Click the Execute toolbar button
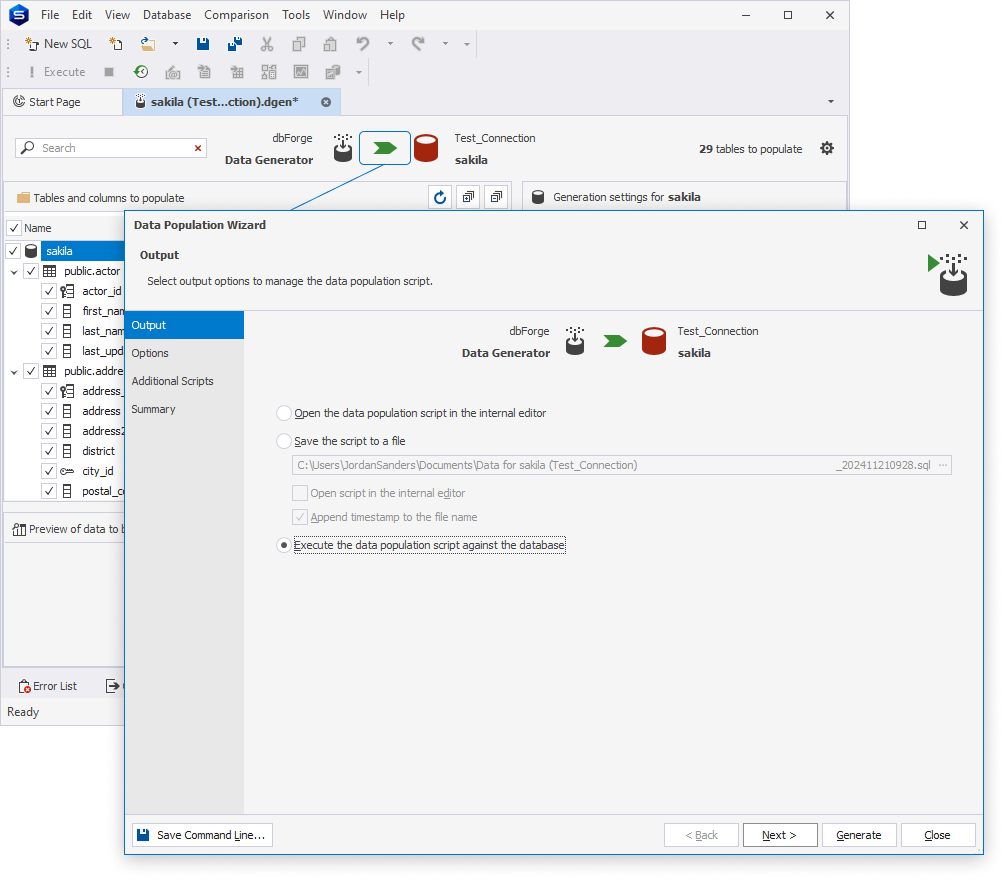Image resolution: width=1004 pixels, height=880 pixels. click(x=57, y=72)
